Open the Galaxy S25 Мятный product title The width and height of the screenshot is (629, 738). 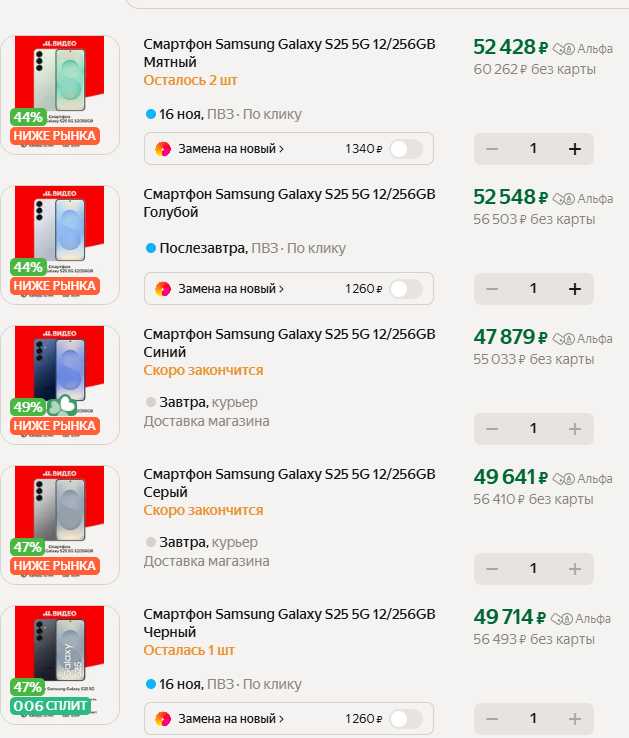tap(289, 53)
